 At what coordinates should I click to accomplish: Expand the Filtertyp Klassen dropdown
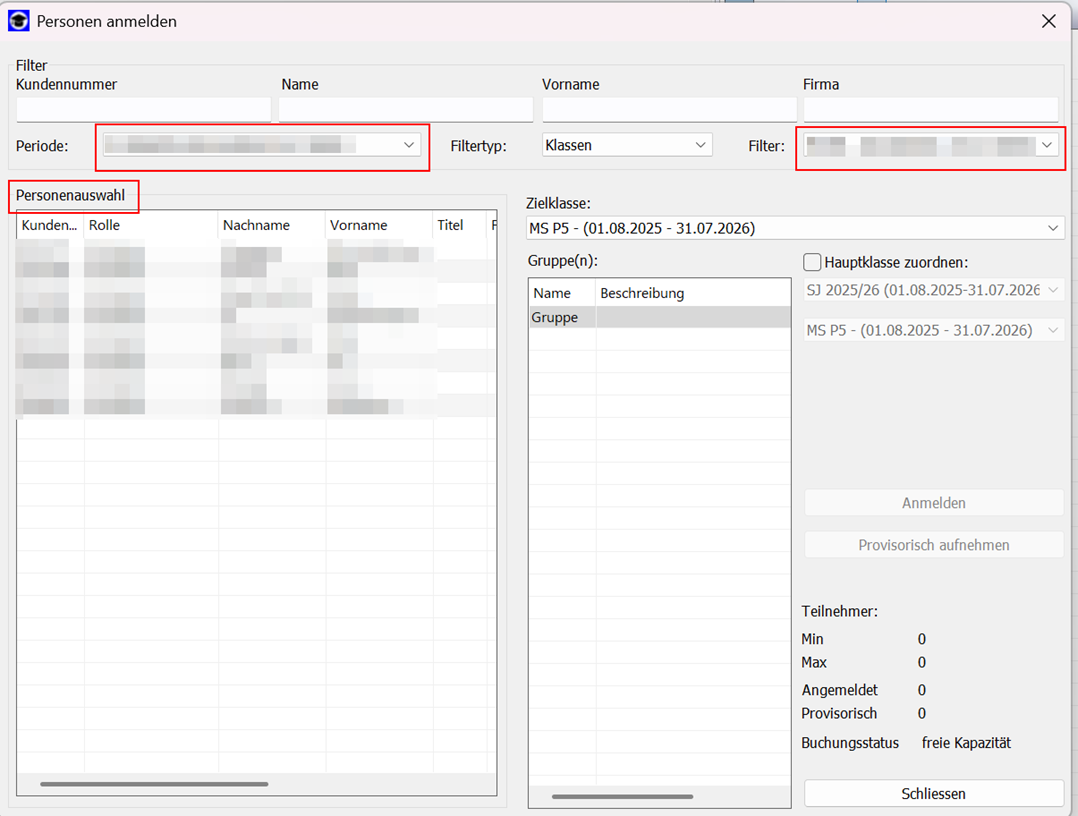click(627, 145)
